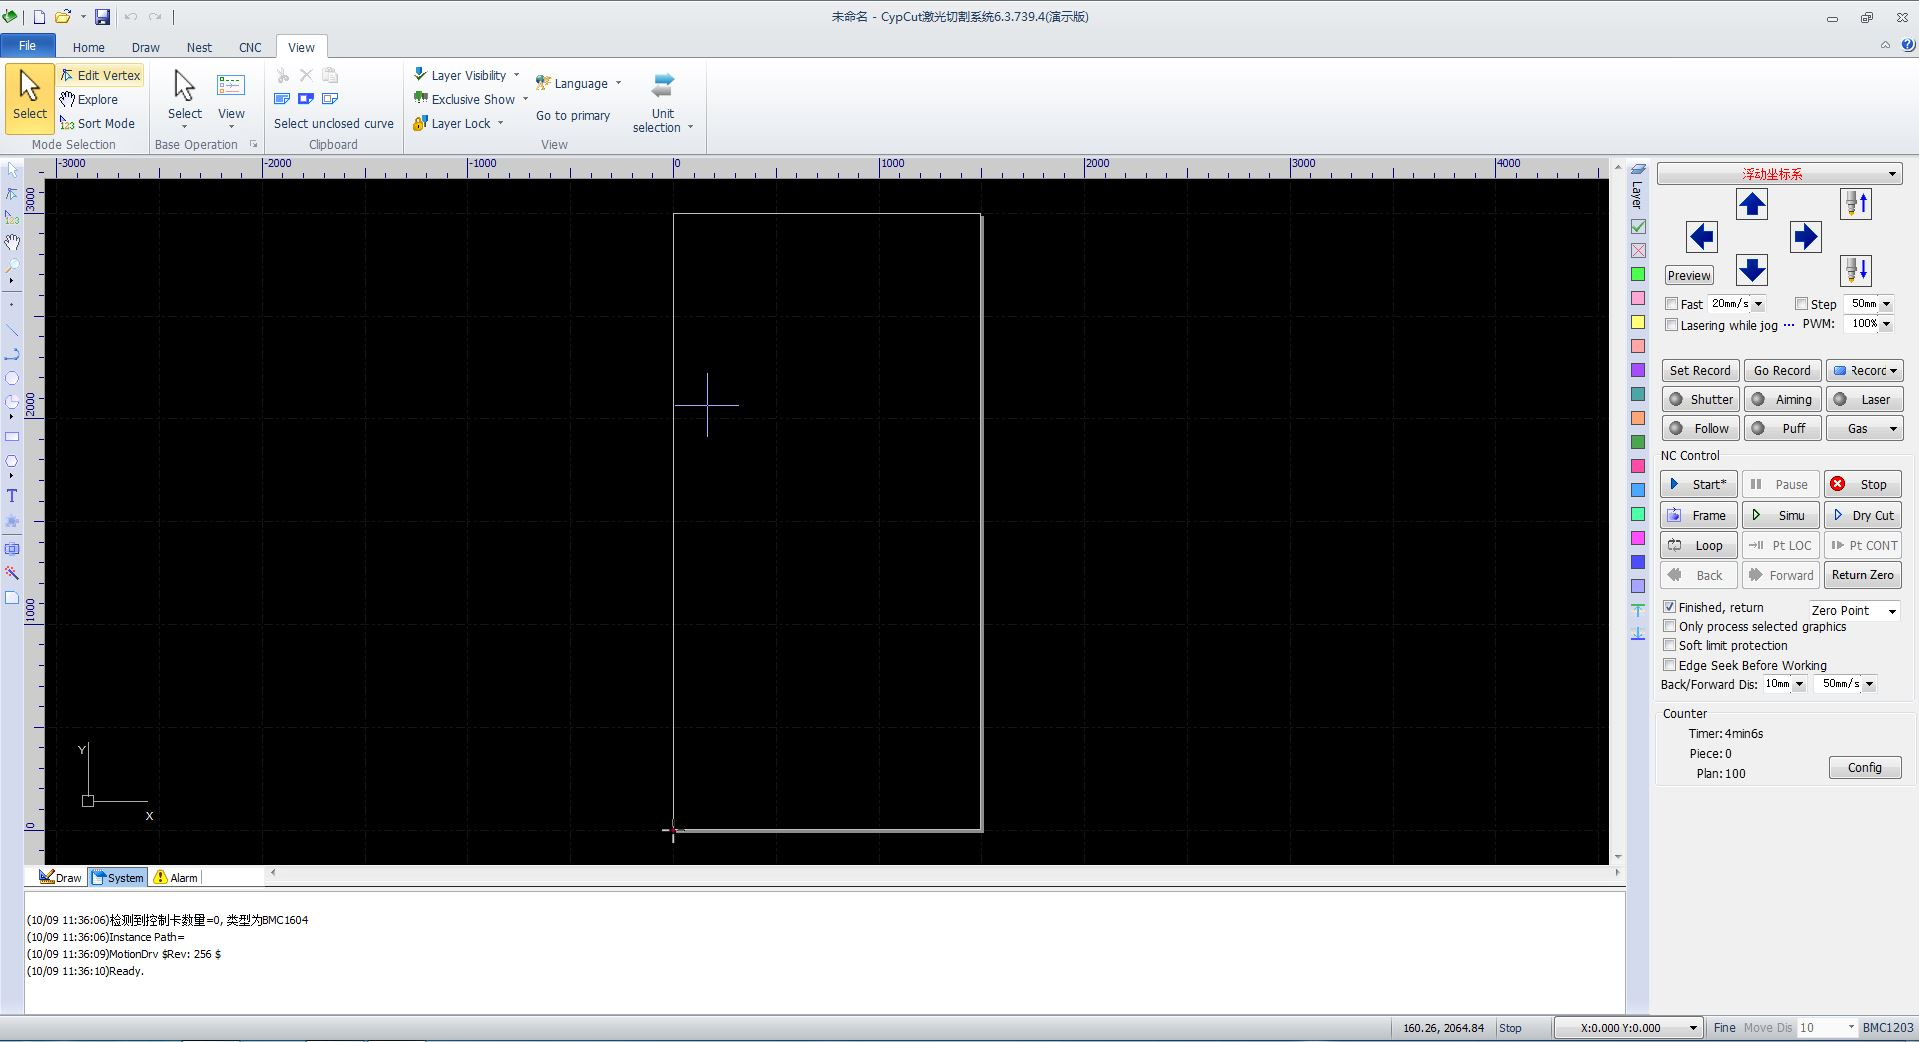Click the Preview button

pyautogui.click(x=1689, y=275)
